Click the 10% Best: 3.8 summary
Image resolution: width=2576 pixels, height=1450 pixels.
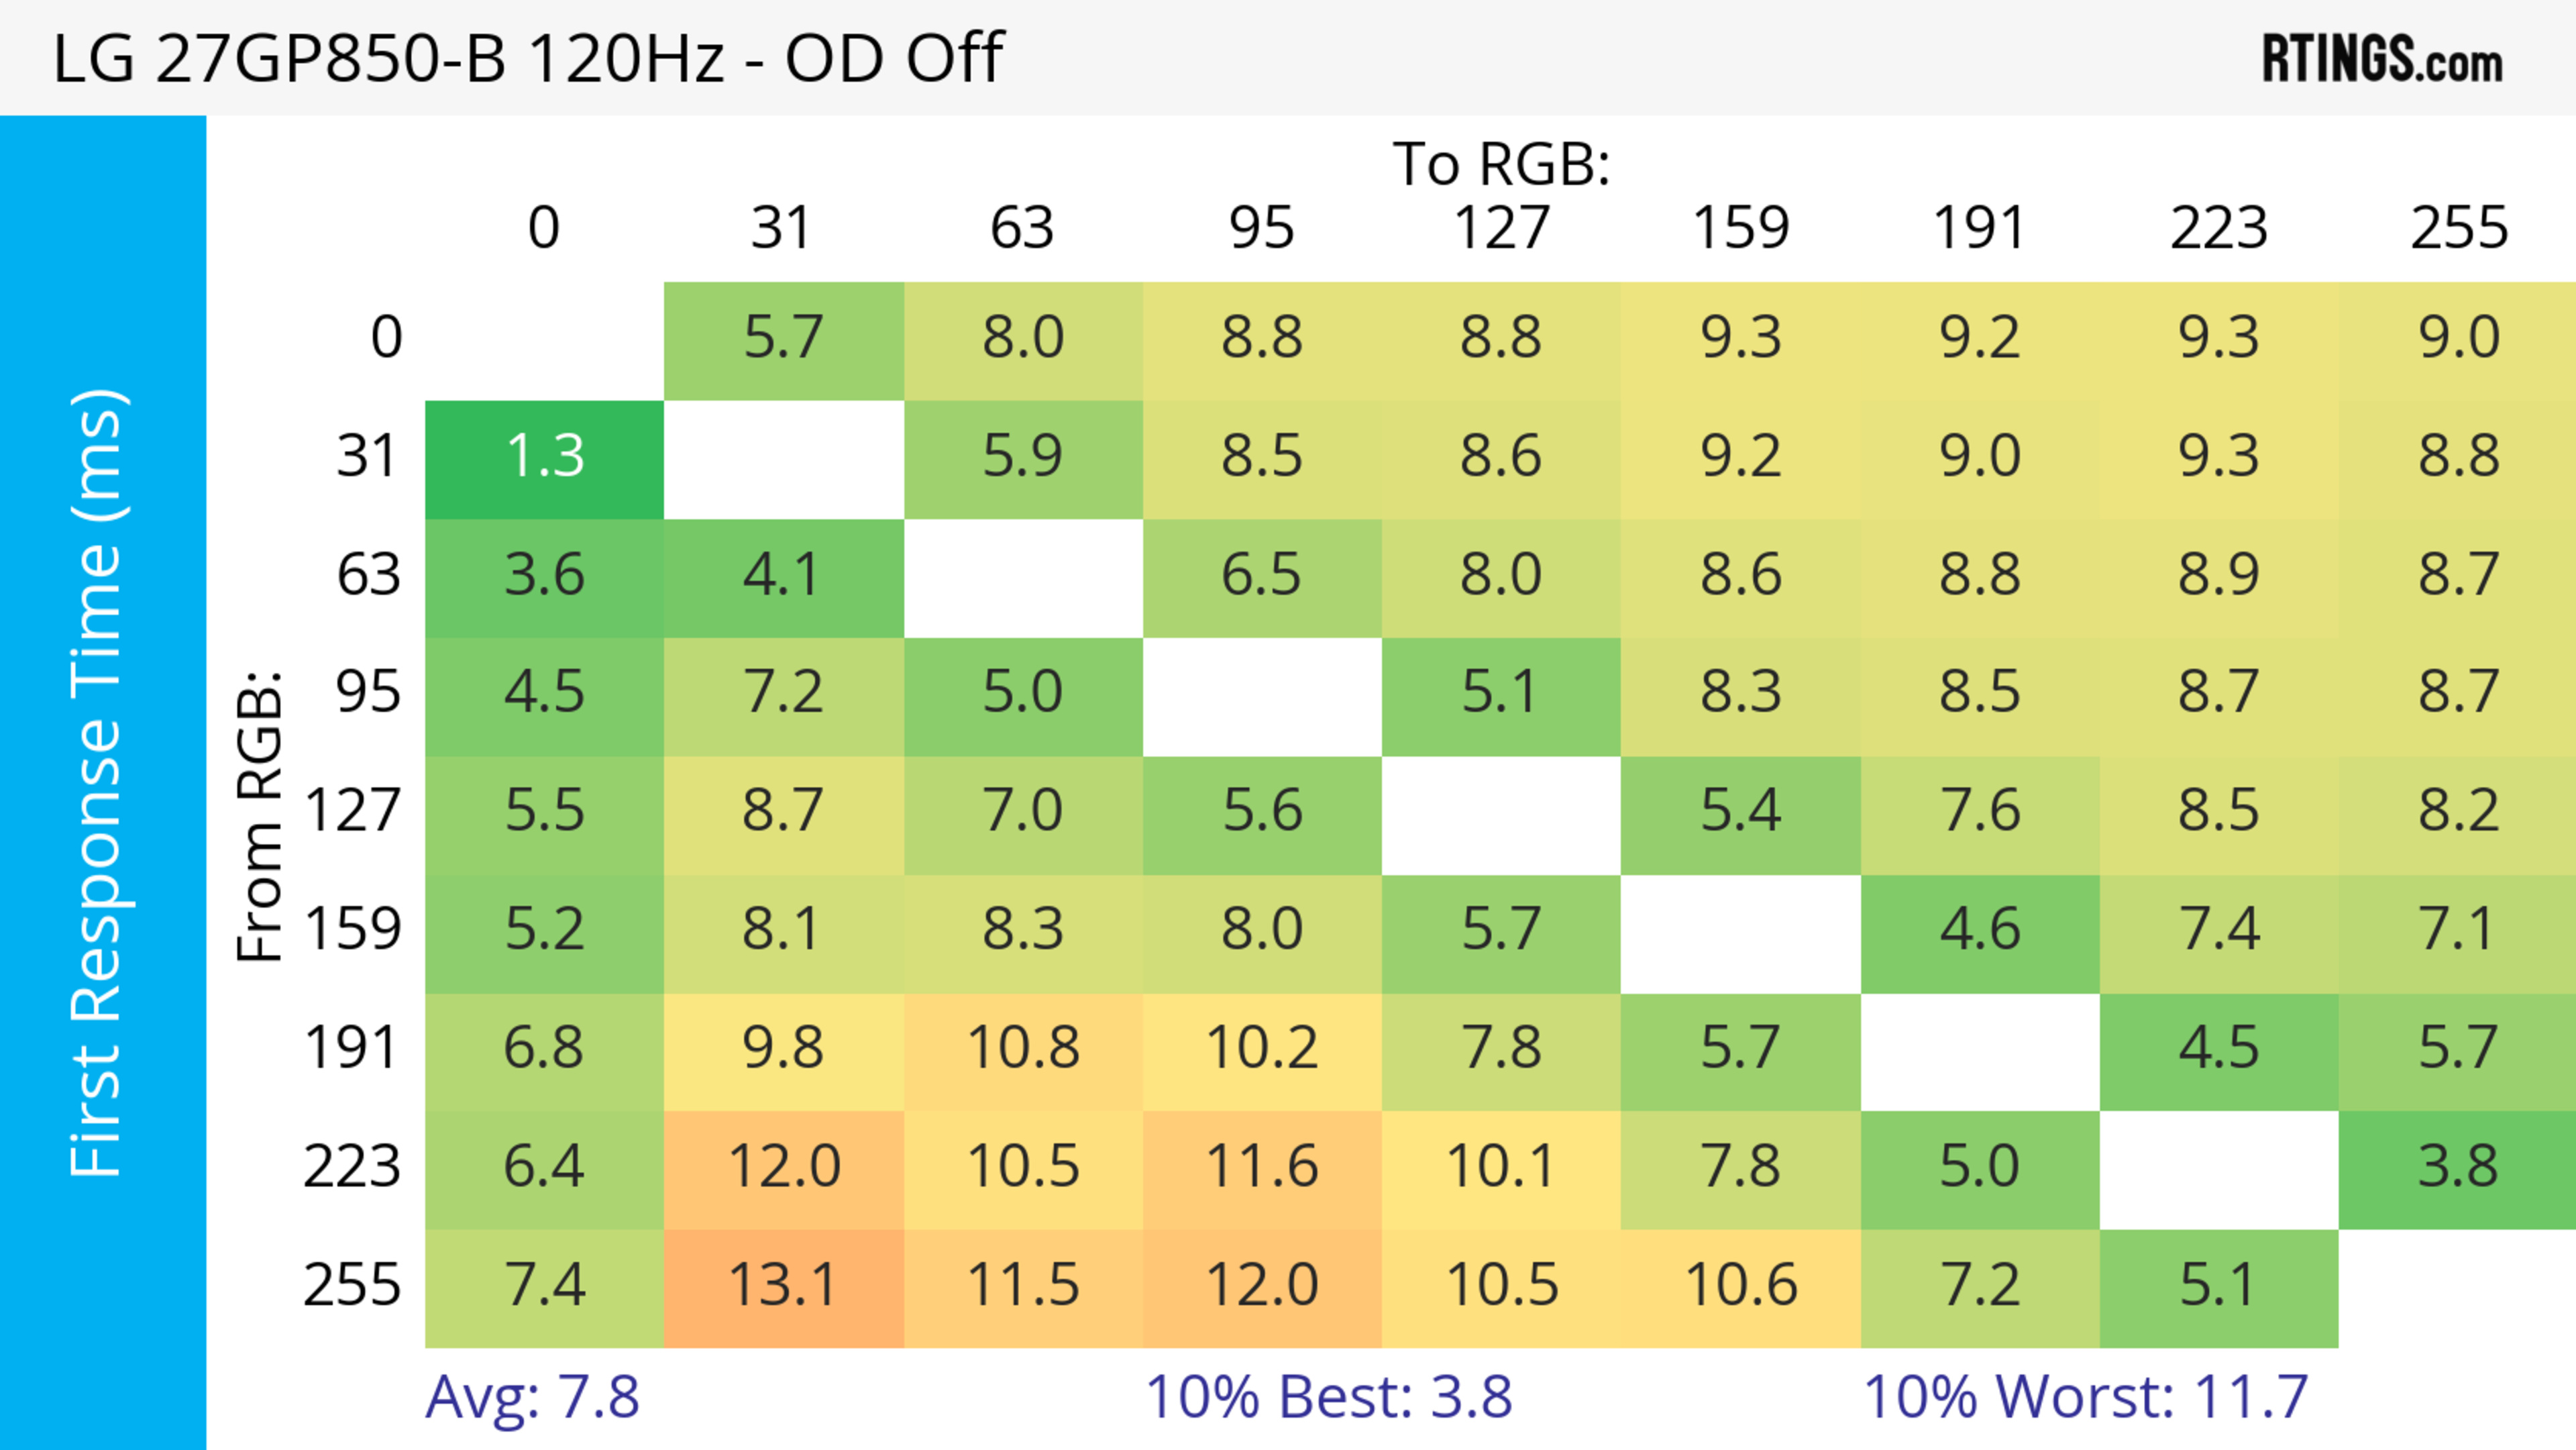click(1328, 1398)
